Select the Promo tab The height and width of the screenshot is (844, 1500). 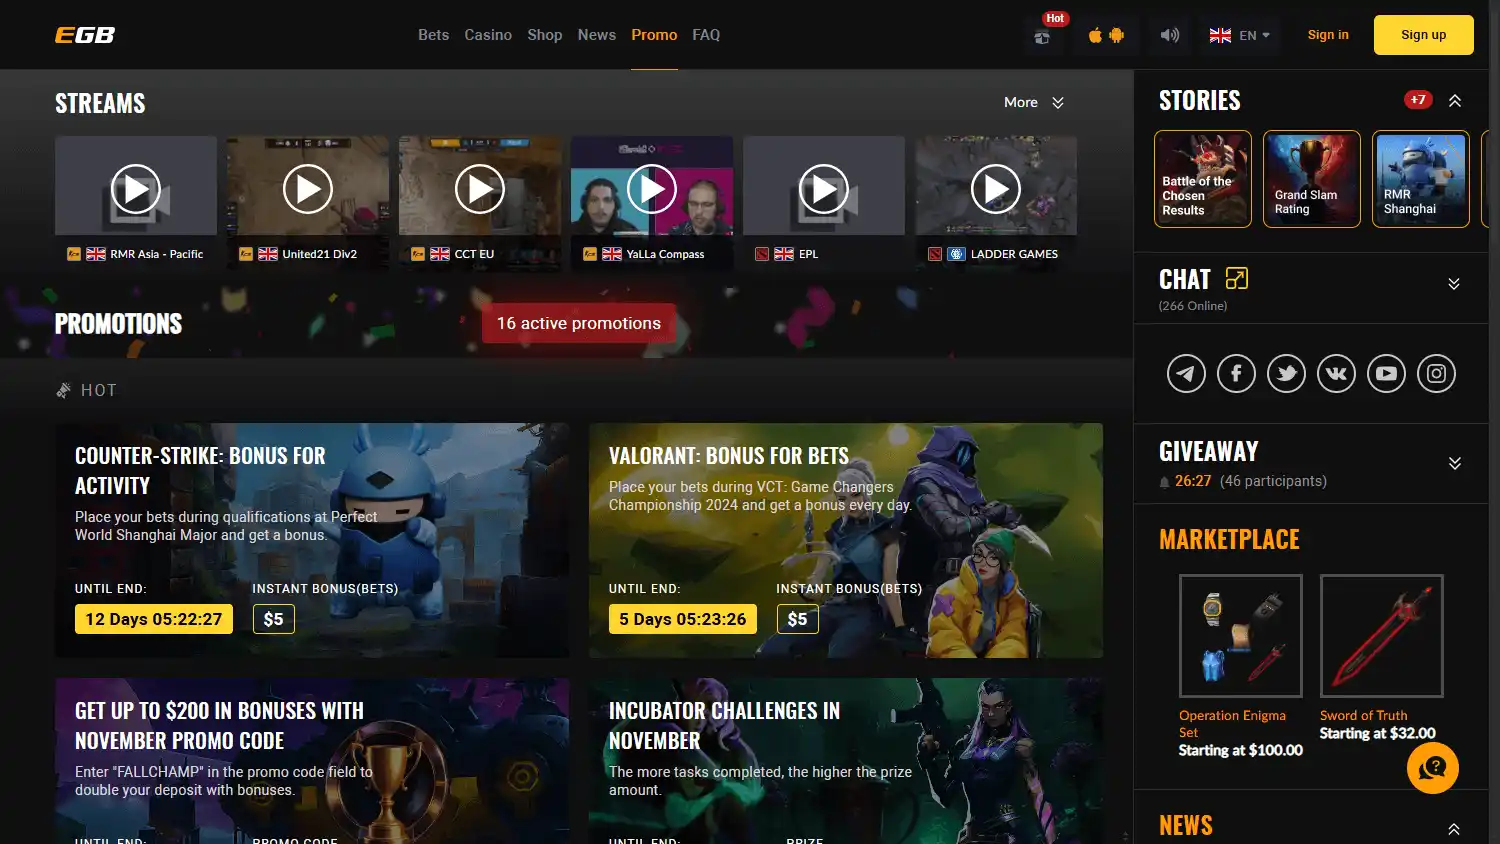click(x=654, y=35)
